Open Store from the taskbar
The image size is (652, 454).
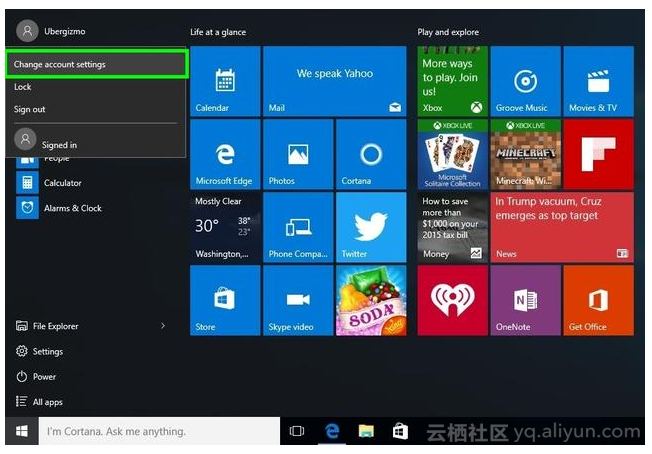pos(400,431)
